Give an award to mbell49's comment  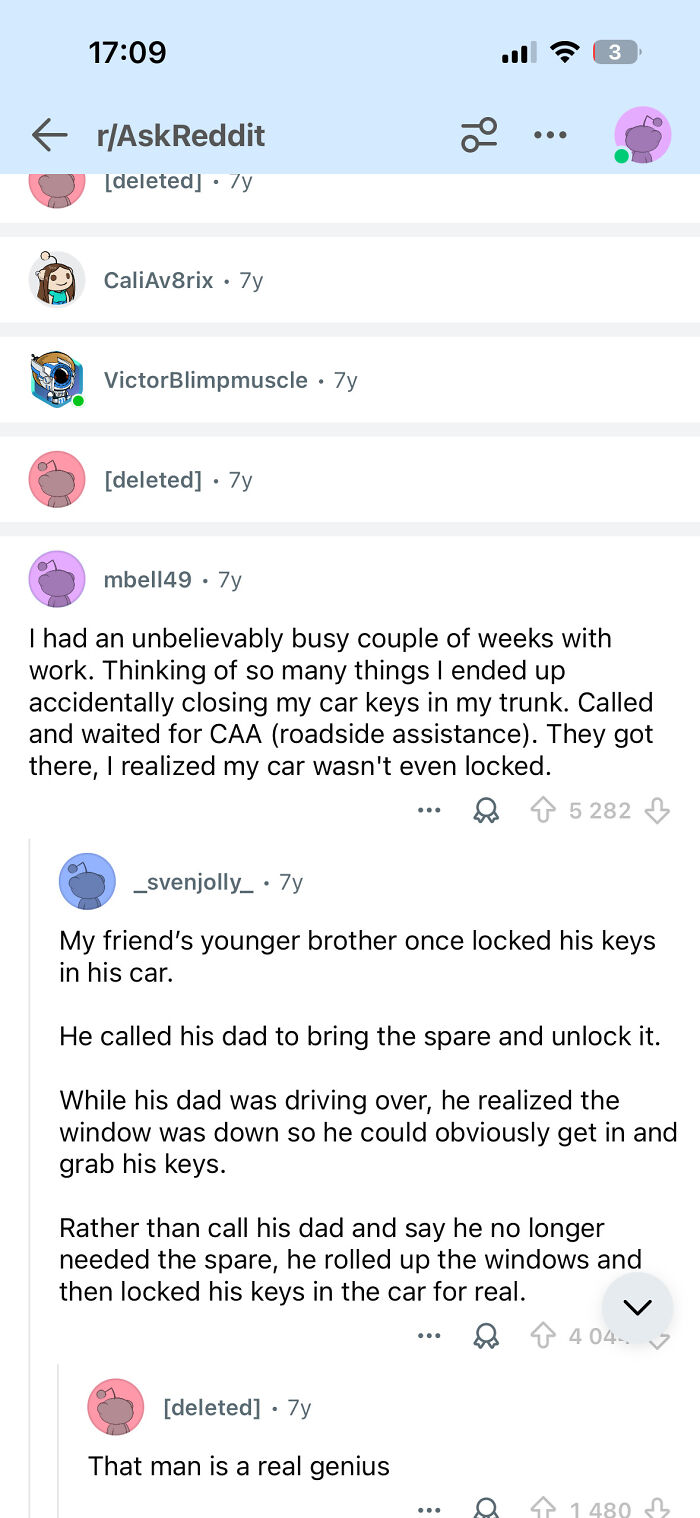click(486, 811)
